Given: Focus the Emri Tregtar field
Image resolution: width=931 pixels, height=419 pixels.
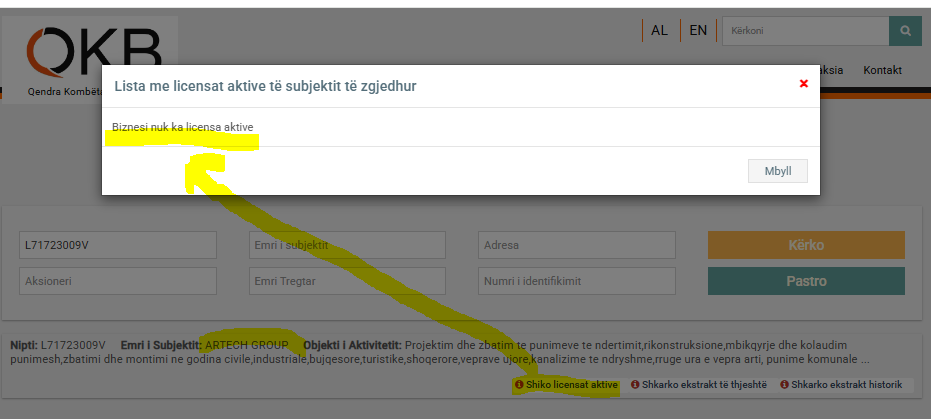Looking at the screenshot, I should (x=347, y=281).
